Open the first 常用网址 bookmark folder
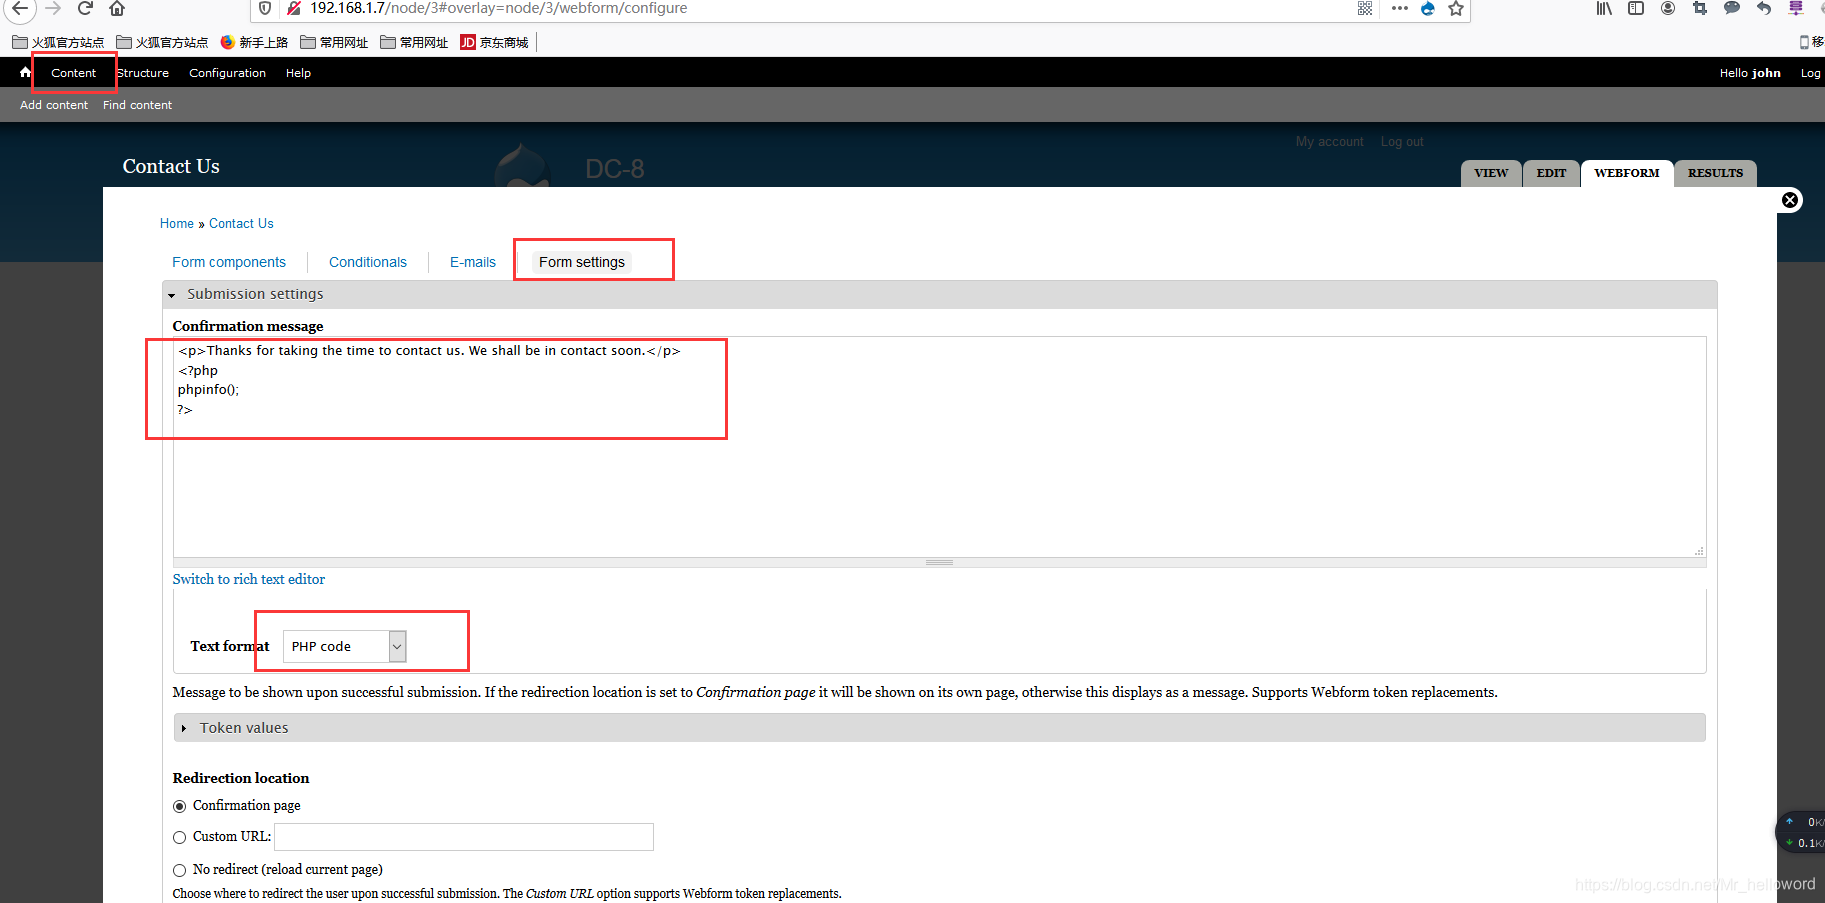Screen dimensions: 1825x903 (x=334, y=42)
